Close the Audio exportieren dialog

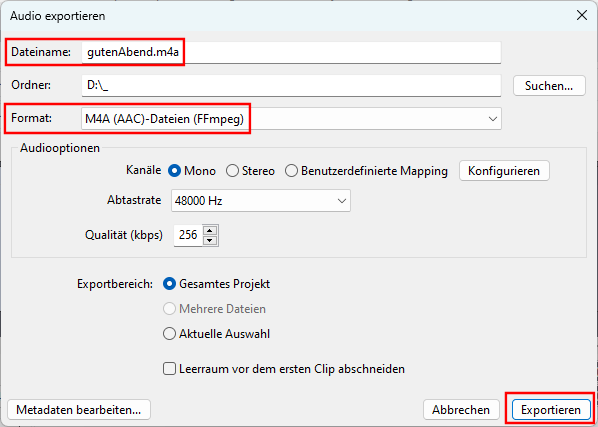582,16
